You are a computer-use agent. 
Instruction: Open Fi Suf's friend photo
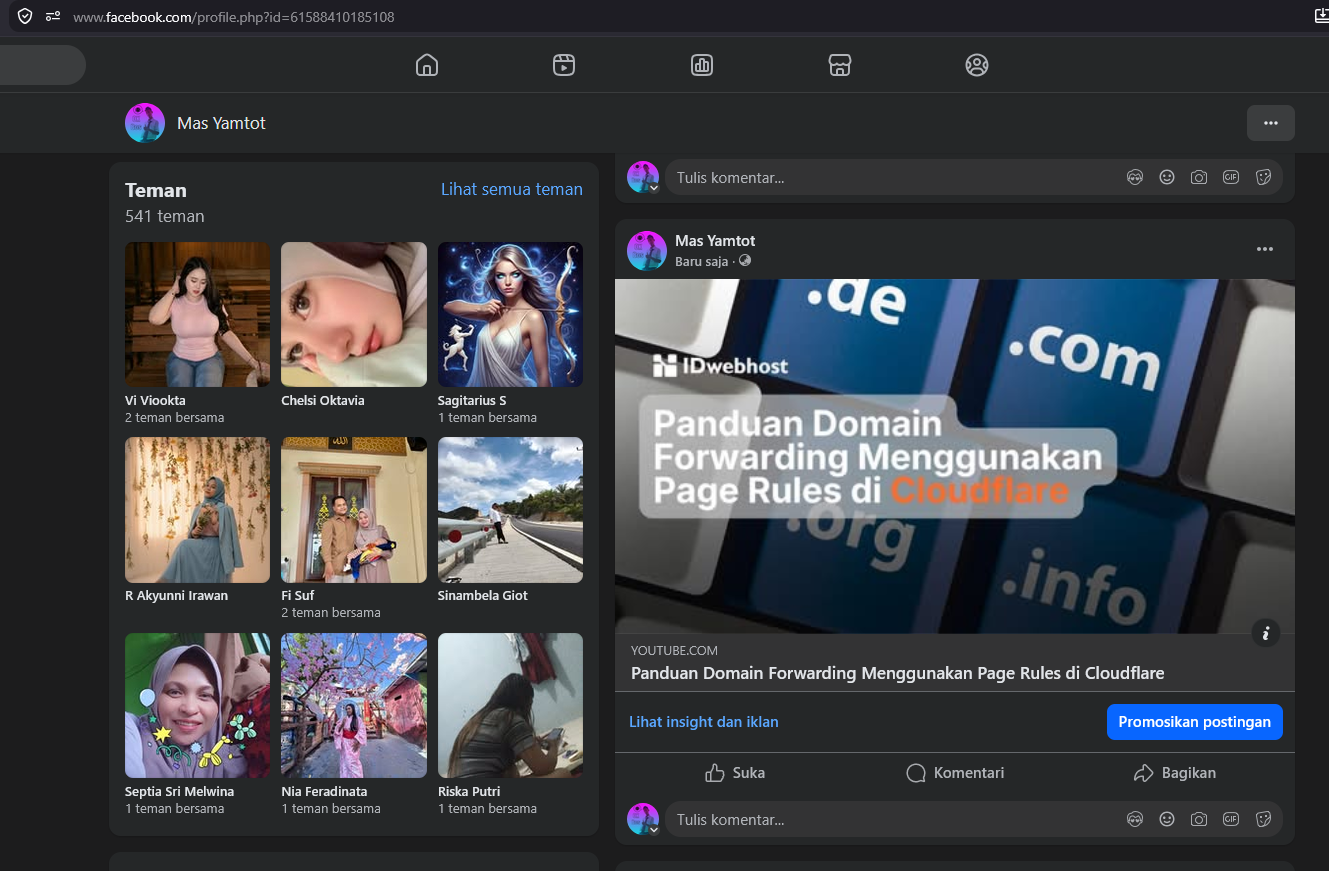click(x=354, y=510)
